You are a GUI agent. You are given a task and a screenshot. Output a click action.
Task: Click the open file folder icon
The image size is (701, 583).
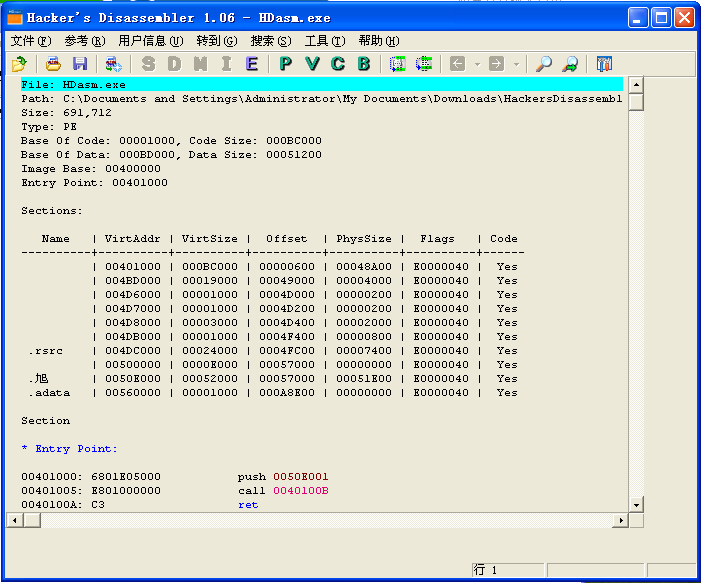tap(19, 64)
